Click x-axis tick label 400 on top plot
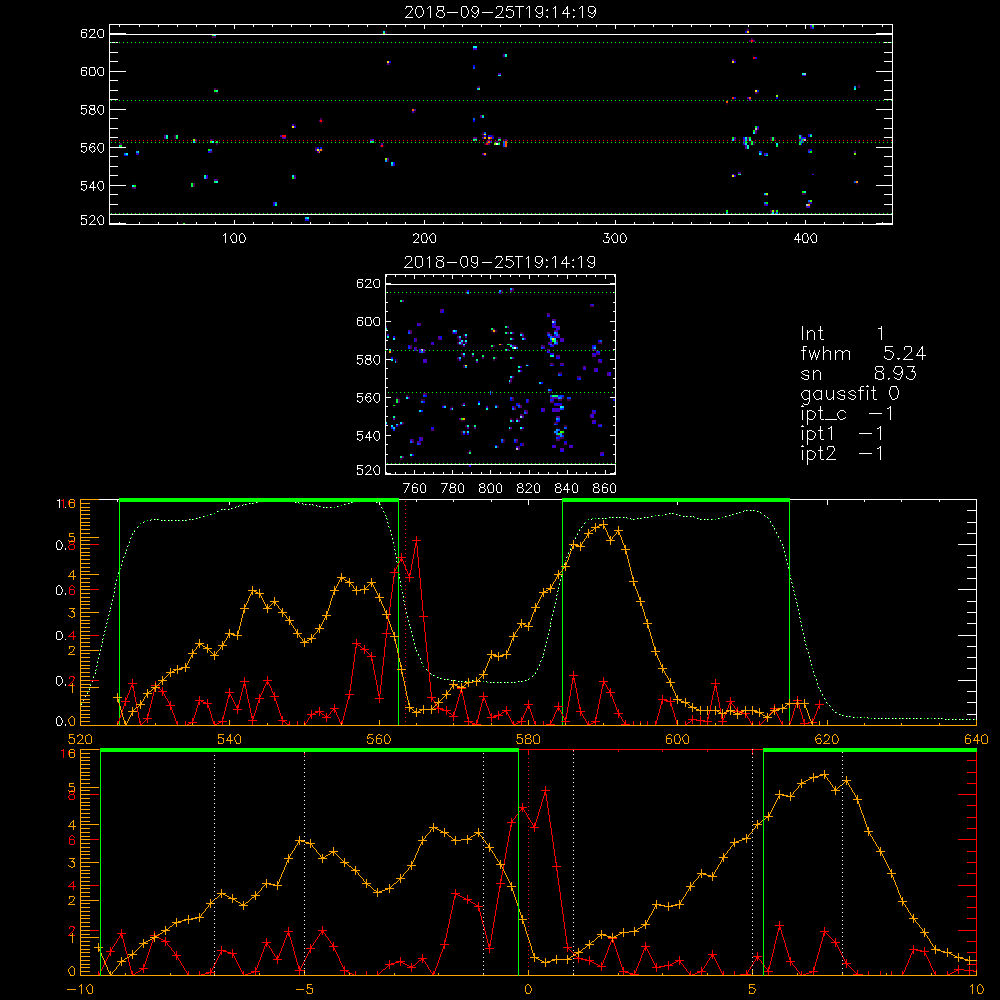This screenshot has height=1000, width=1000. pyautogui.click(x=805, y=239)
